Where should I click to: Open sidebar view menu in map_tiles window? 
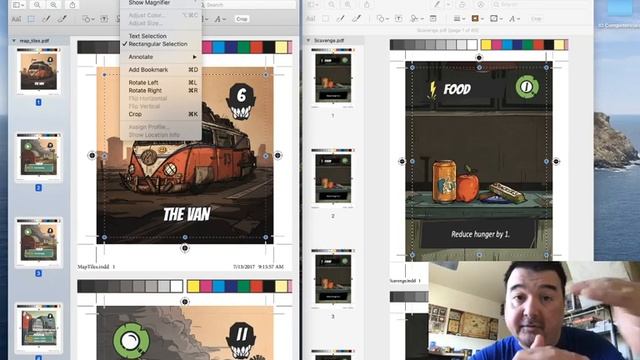18,5
